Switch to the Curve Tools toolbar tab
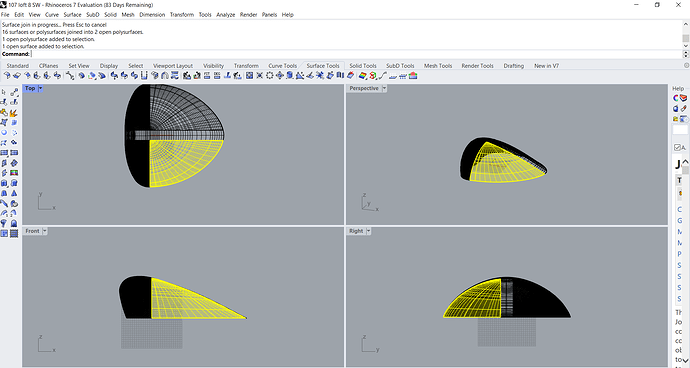690x368 pixels. [x=283, y=66]
